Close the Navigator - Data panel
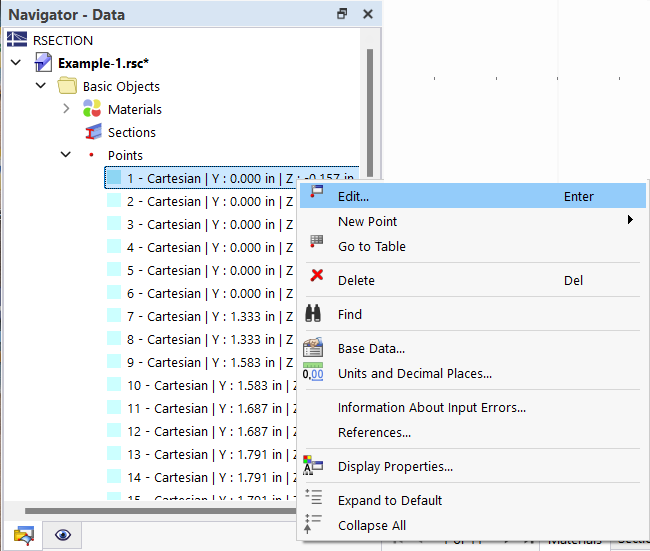Viewport: 650px width, 551px height. coord(368,14)
